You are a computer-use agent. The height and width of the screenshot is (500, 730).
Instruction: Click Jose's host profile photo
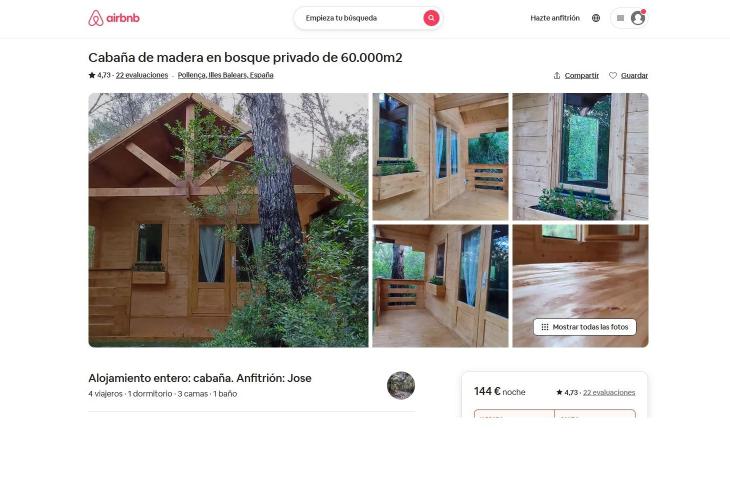coord(401,385)
